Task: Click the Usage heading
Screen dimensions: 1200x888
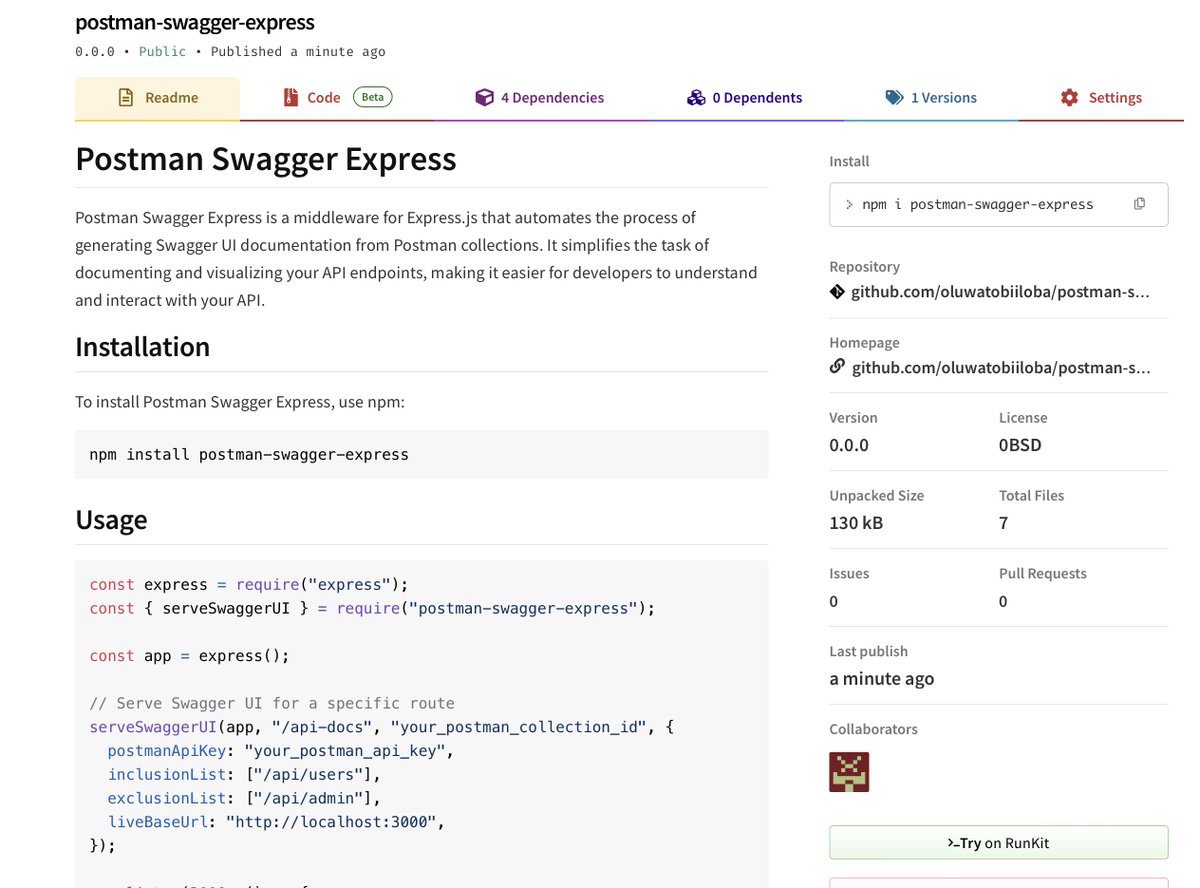Action: [111, 520]
